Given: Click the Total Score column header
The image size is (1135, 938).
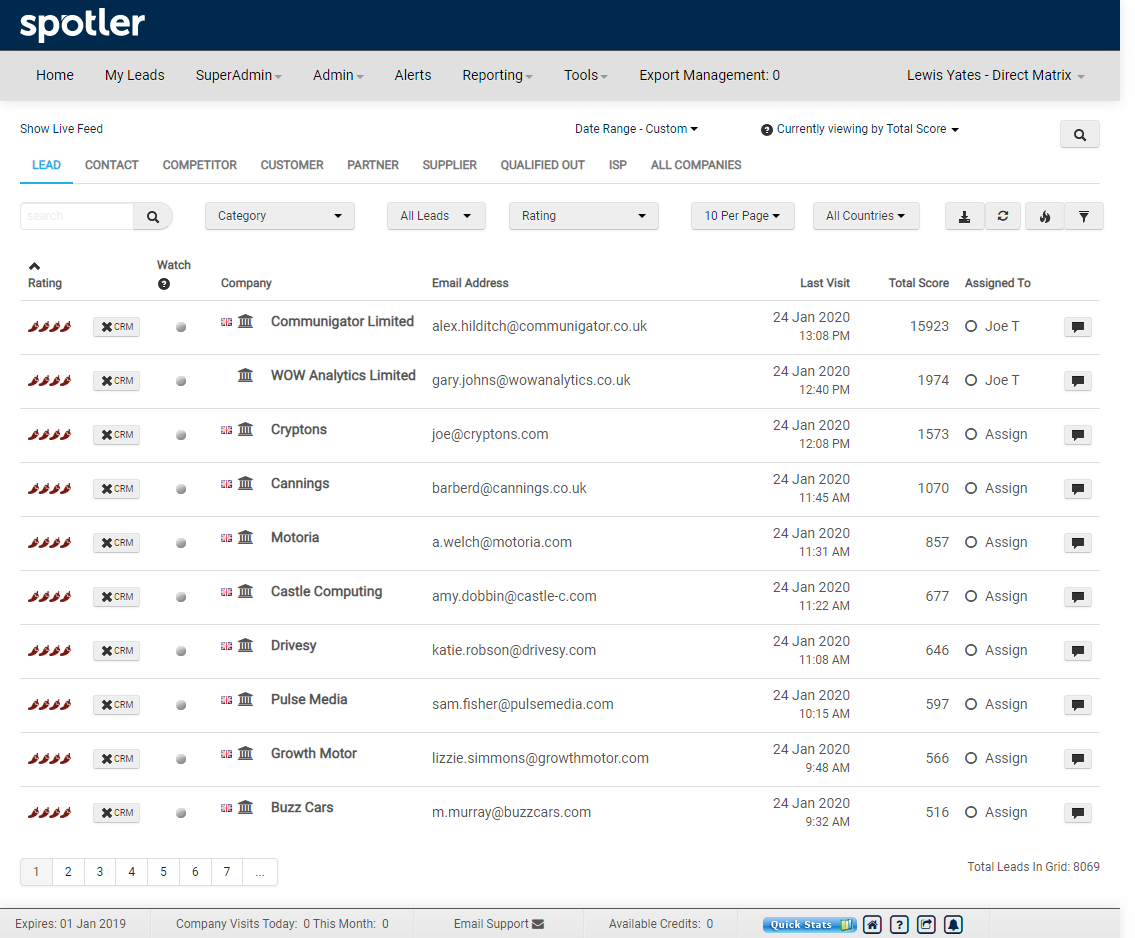Looking at the screenshot, I should [x=919, y=283].
